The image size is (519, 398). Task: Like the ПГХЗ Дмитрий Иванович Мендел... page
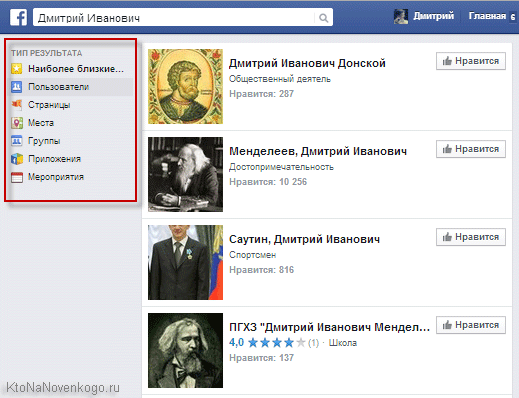(x=471, y=325)
